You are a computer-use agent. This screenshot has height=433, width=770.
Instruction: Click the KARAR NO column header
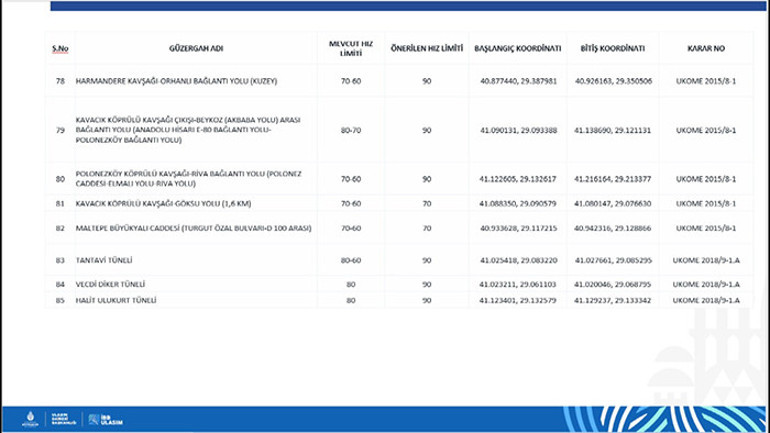[x=705, y=48]
